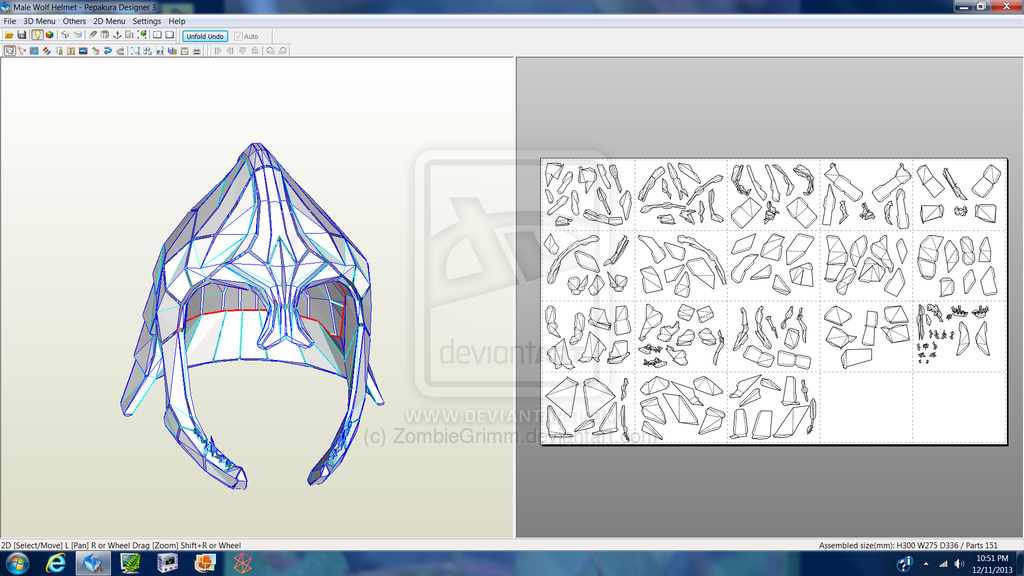Open the 3D Menu
The height and width of the screenshot is (576, 1024).
[39, 21]
